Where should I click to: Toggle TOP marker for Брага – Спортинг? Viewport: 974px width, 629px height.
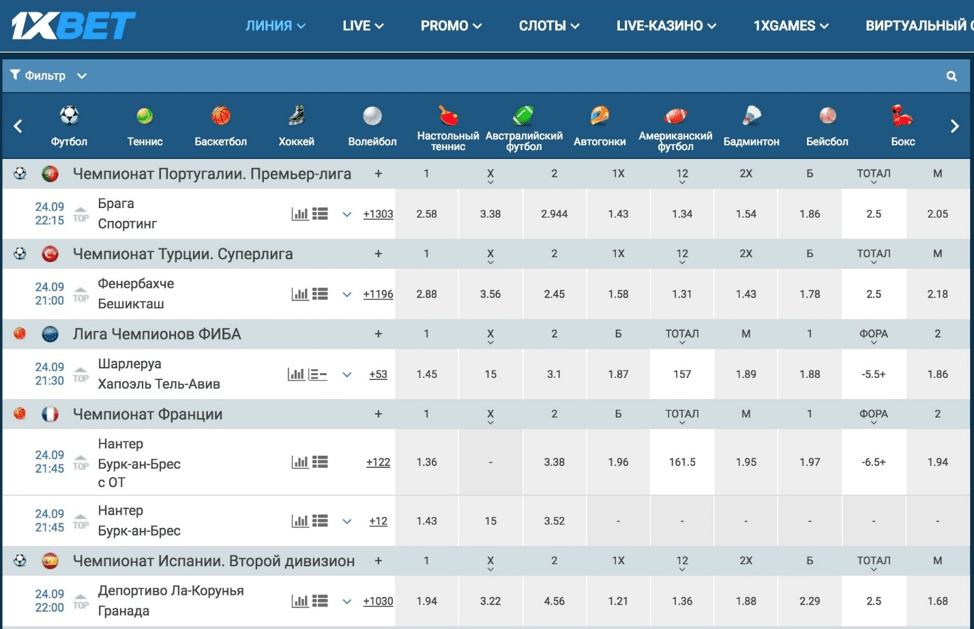click(x=81, y=214)
